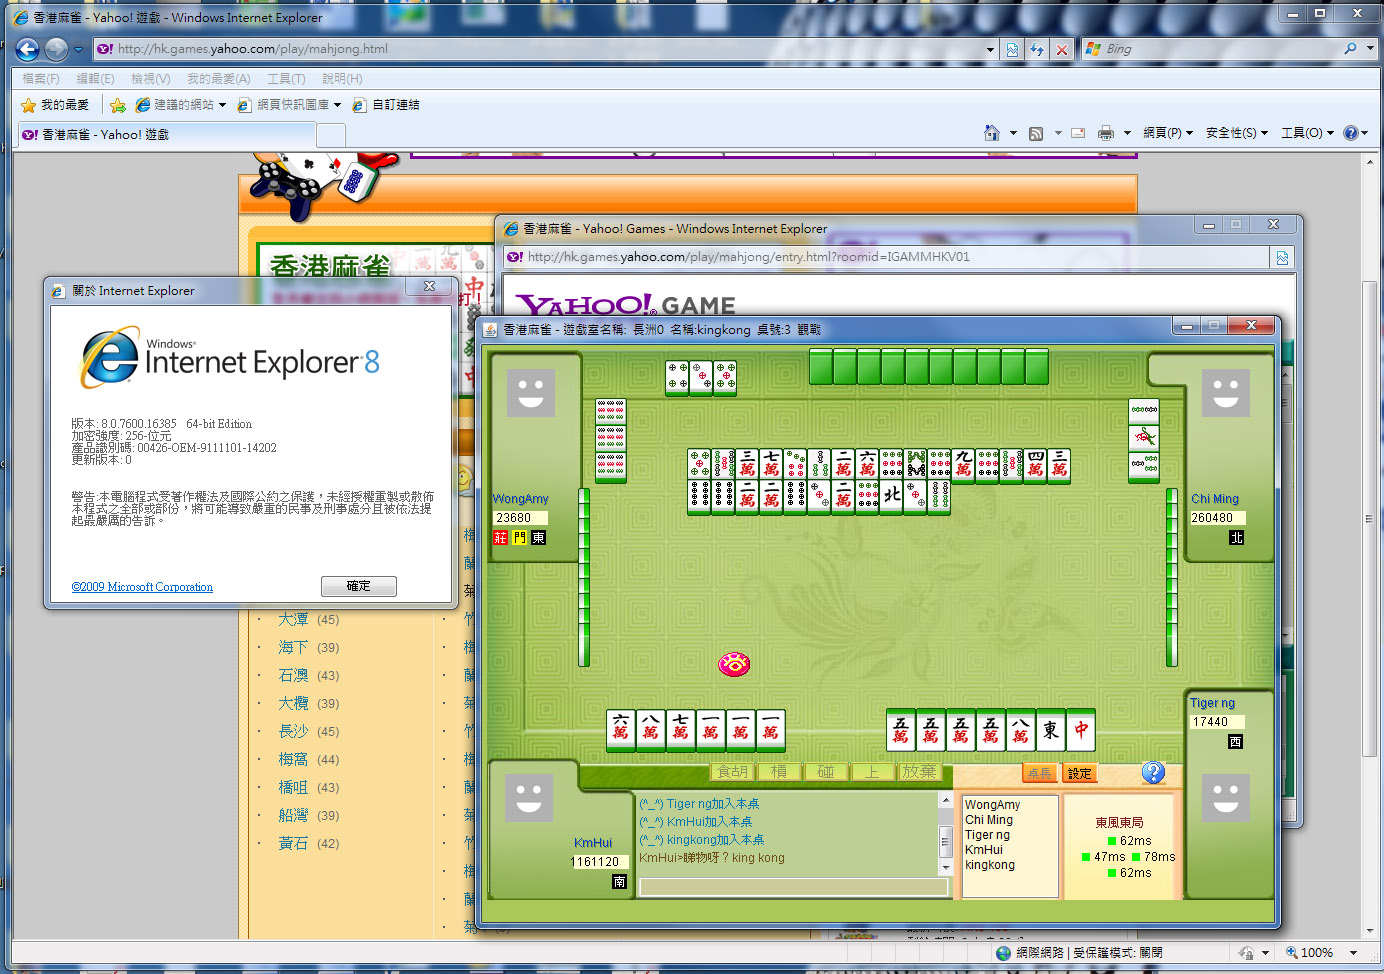1384x974 pixels.
Task: Open the 工具(O) dropdown in command bar
Action: [1307, 133]
